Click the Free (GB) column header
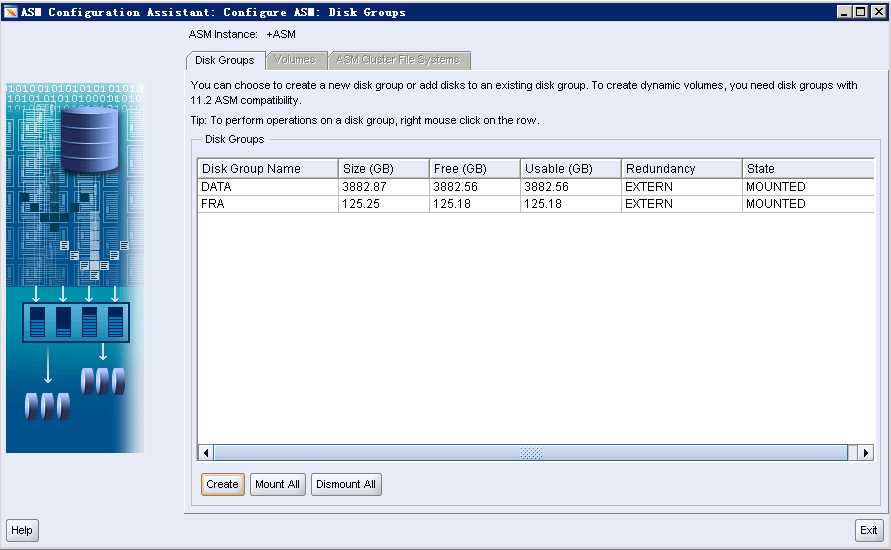This screenshot has width=891, height=550. pyautogui.click(x=474, y=169)
